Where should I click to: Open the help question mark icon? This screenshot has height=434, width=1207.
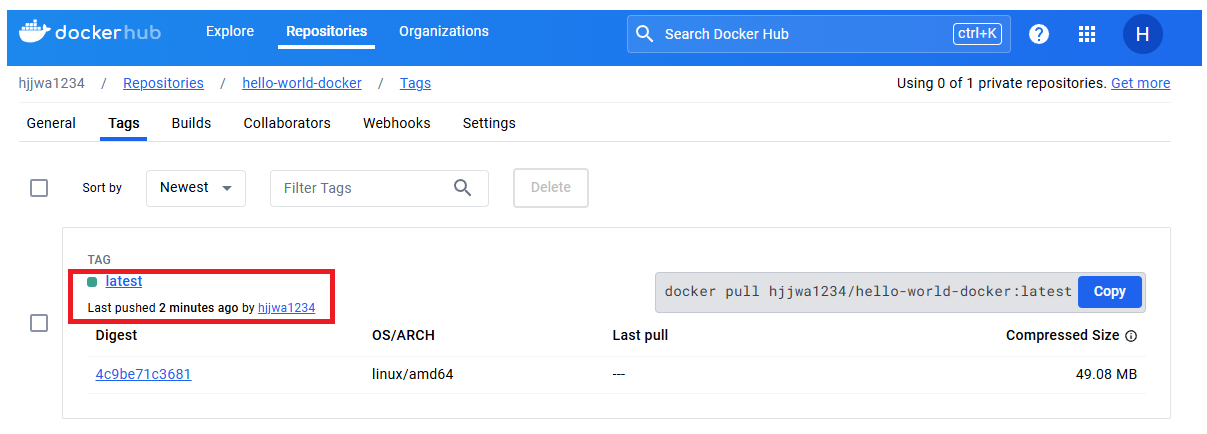1039,34
